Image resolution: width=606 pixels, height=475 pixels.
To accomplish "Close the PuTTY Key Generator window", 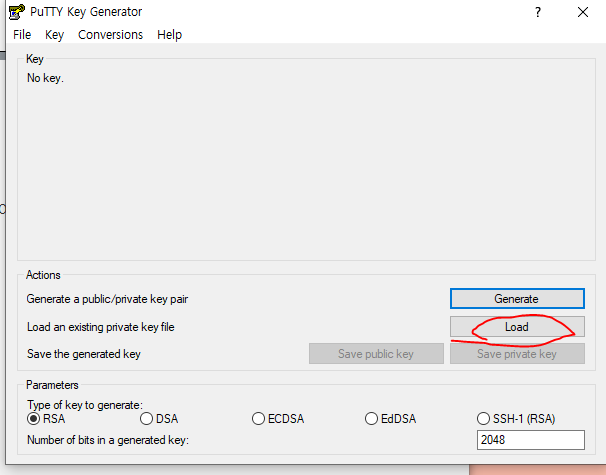I will pos(583,12).
